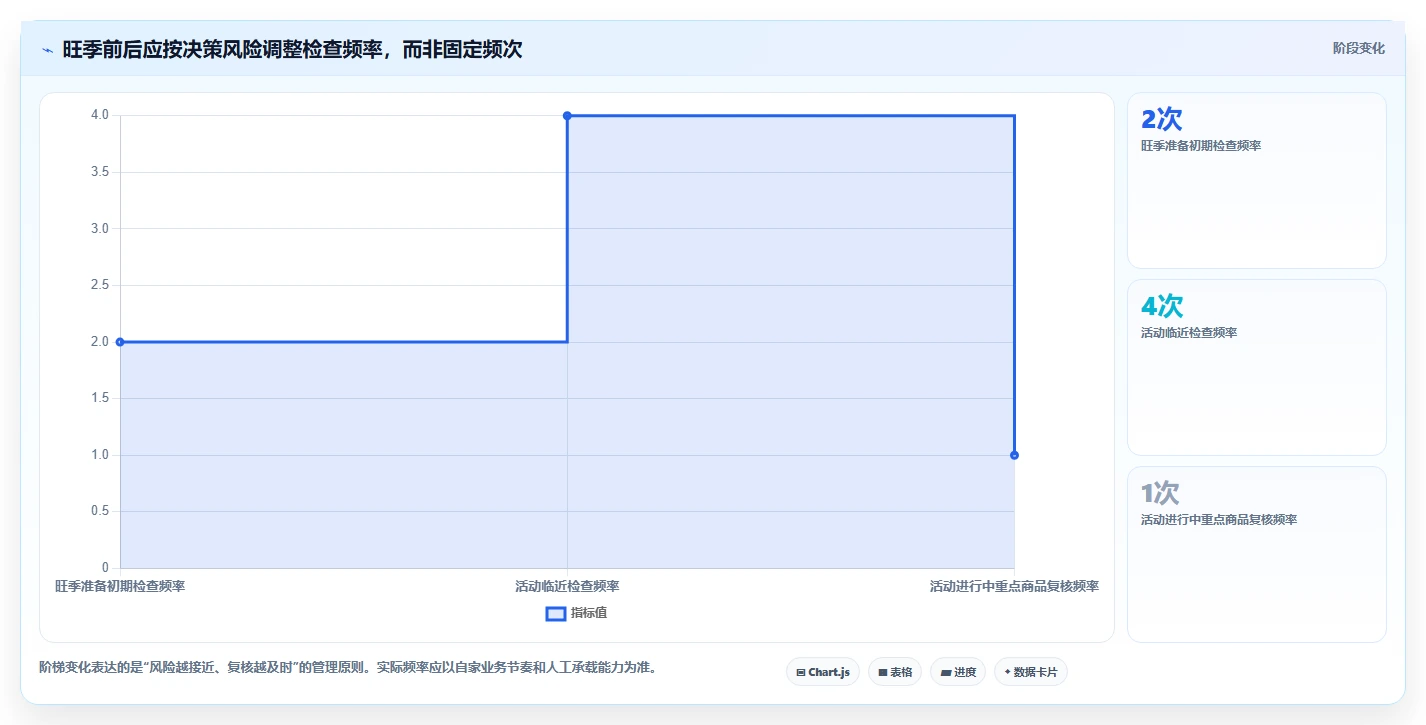Click x-axis label 活动临近检查频率
The image size is (1426, 725).
tap(567, 586)
